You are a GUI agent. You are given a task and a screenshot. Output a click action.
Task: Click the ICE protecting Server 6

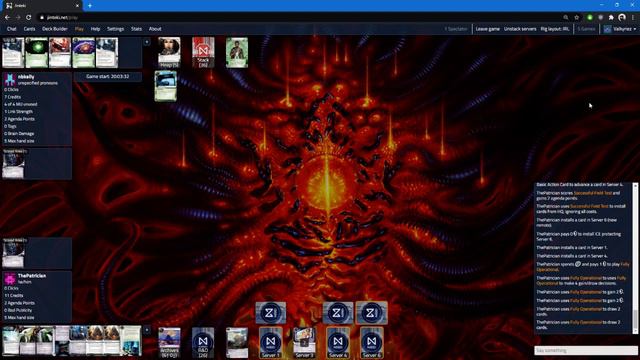tap(371, 313)
